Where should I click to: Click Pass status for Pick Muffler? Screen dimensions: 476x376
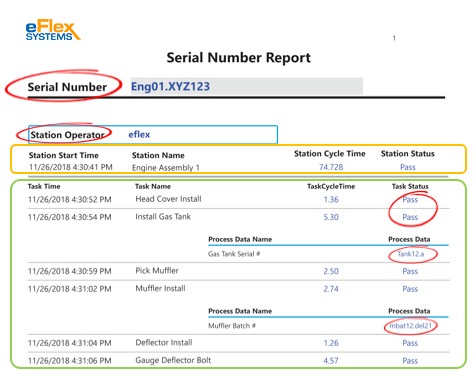410,271
